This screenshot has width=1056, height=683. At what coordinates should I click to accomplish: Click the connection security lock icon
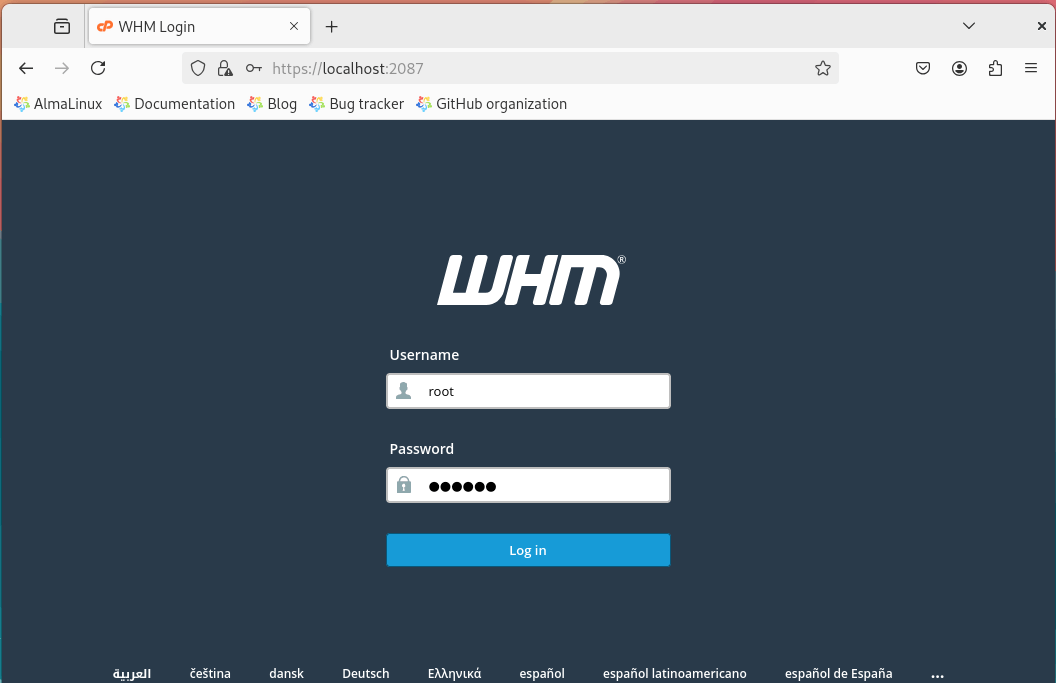point(225,68)
